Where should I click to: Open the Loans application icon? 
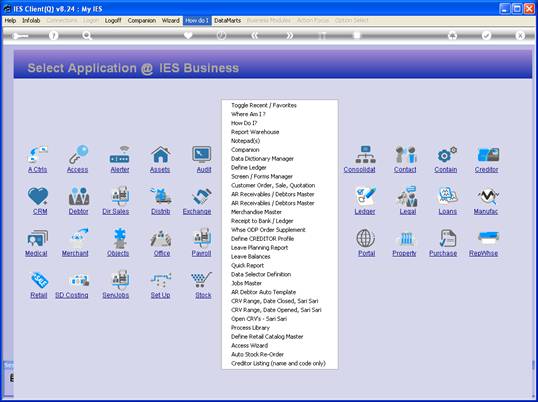(447, 197)
